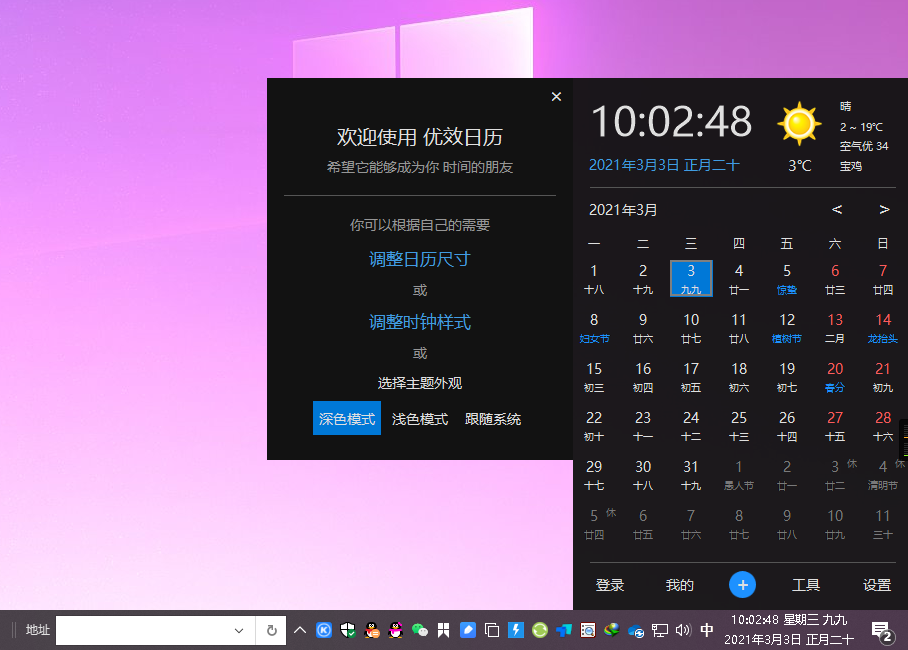908x650 pixels.
Task: Click the refresh icon beside the address bar
Action: (x=270, y=630)
